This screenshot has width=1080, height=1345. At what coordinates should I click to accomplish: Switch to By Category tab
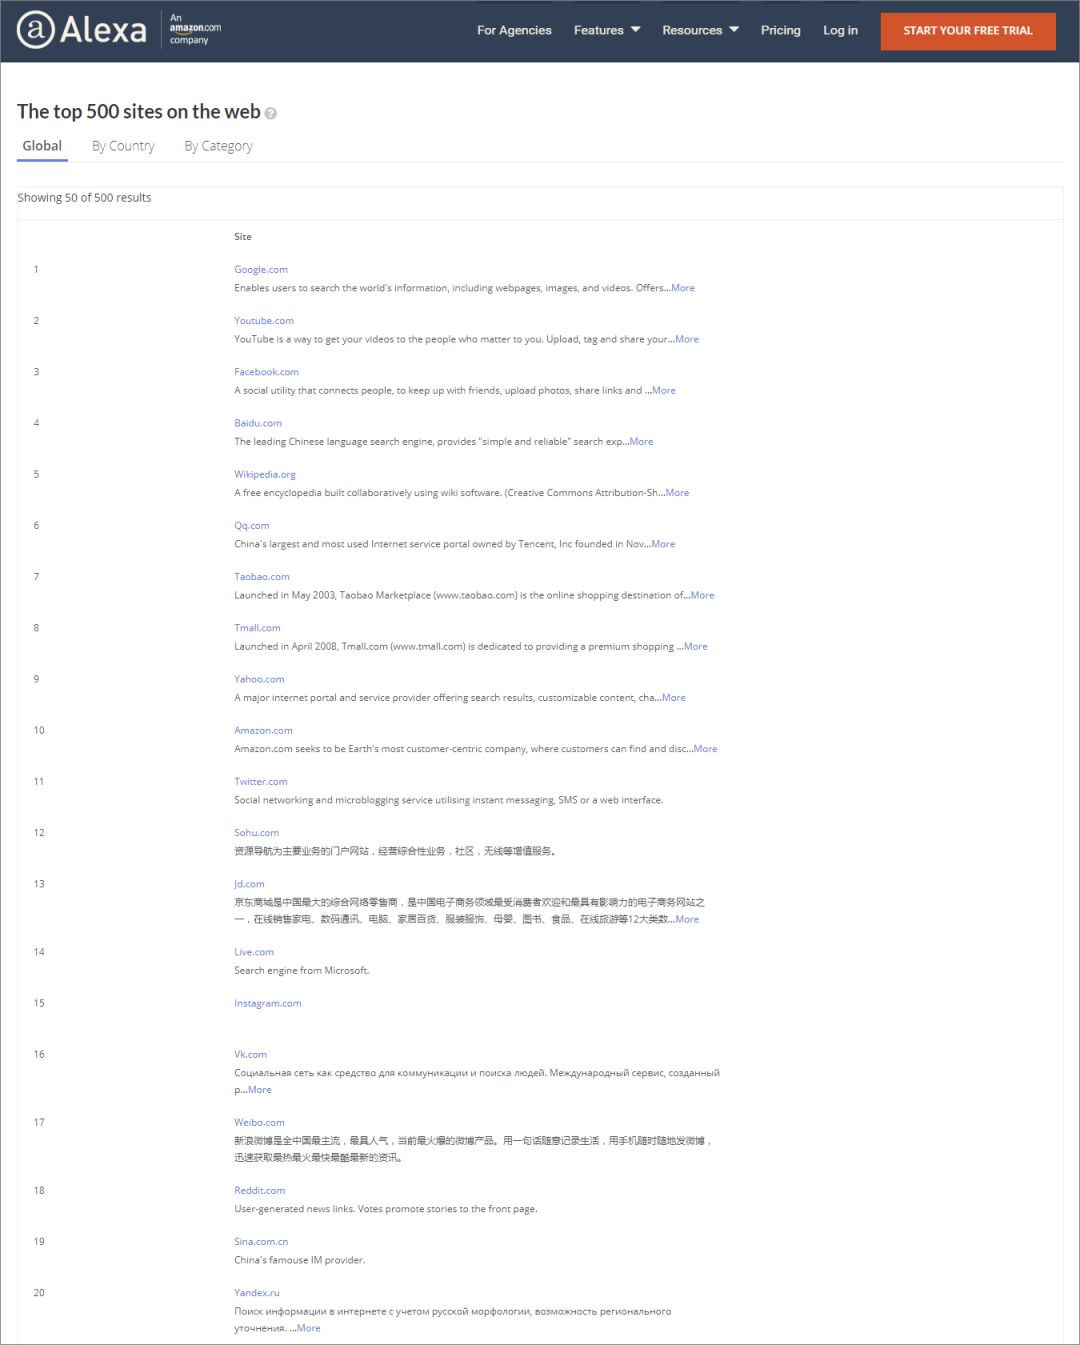pos(218,146)
